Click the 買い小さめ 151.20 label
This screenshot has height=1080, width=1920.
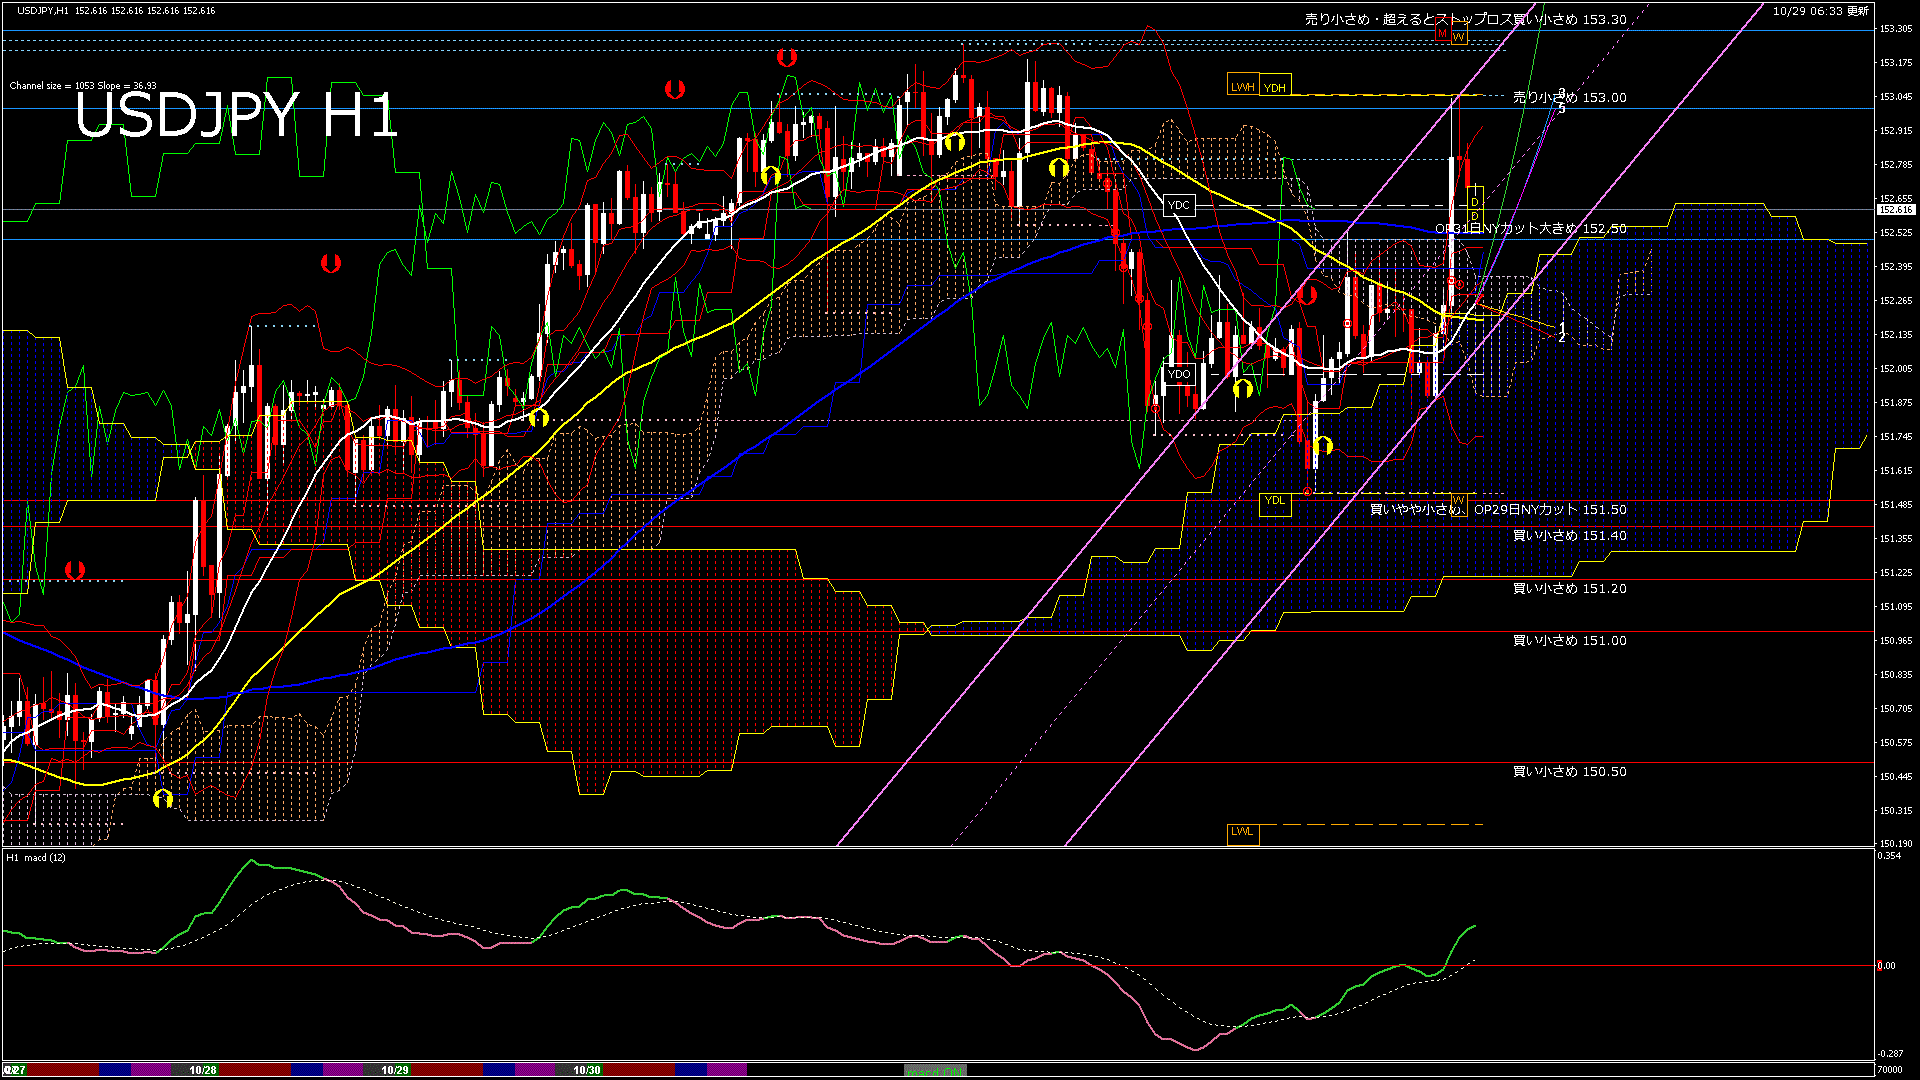pyautogui.click(x=1569, y=589)
